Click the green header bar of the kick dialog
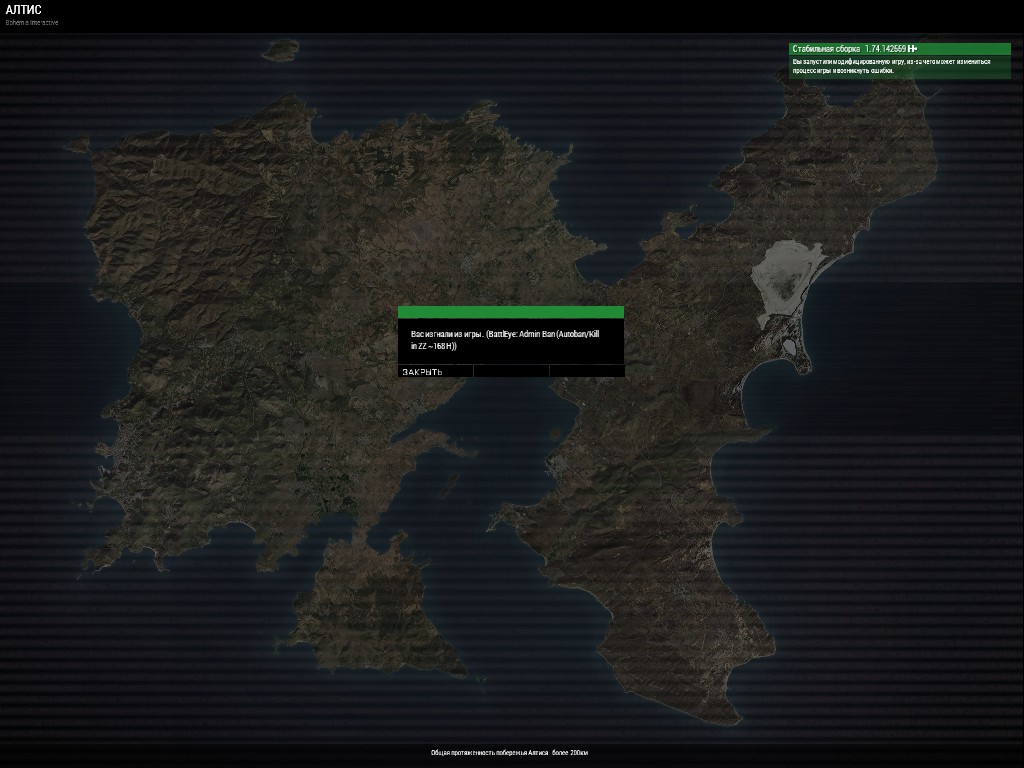The height and width of the screenshot is (768, 1024). pos(511,312)
